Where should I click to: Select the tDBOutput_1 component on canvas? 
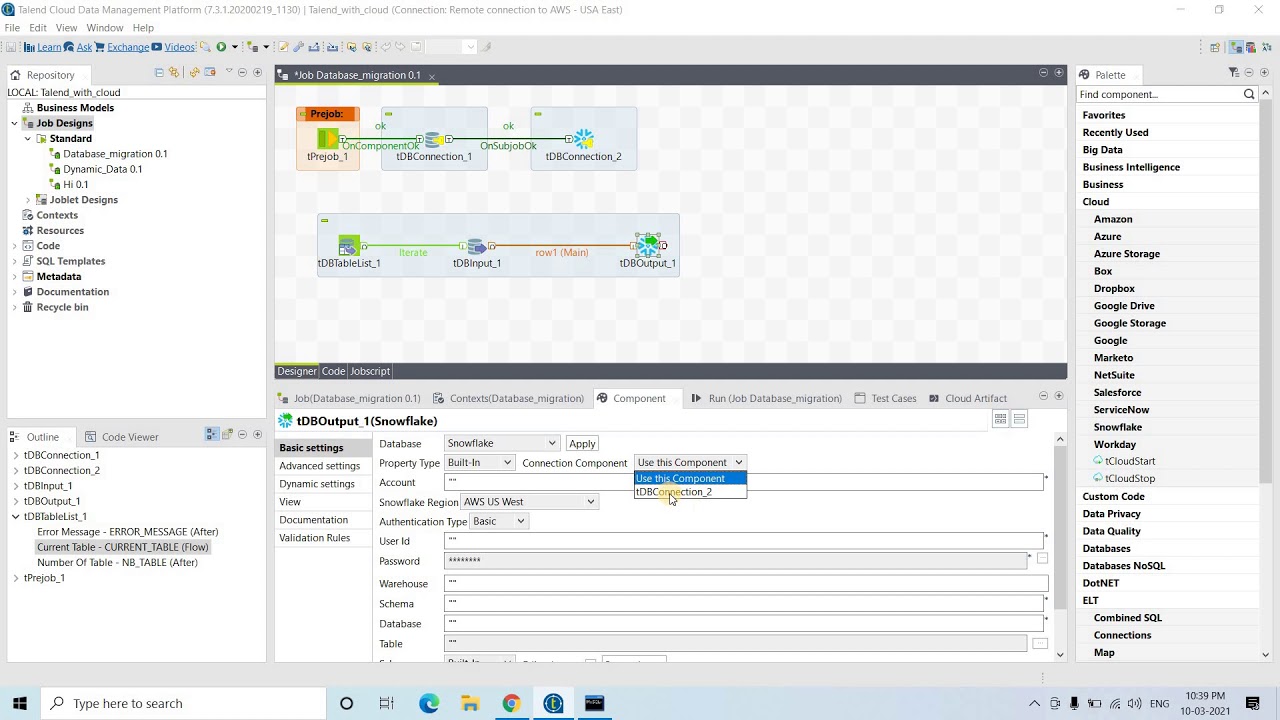(648, 245)
